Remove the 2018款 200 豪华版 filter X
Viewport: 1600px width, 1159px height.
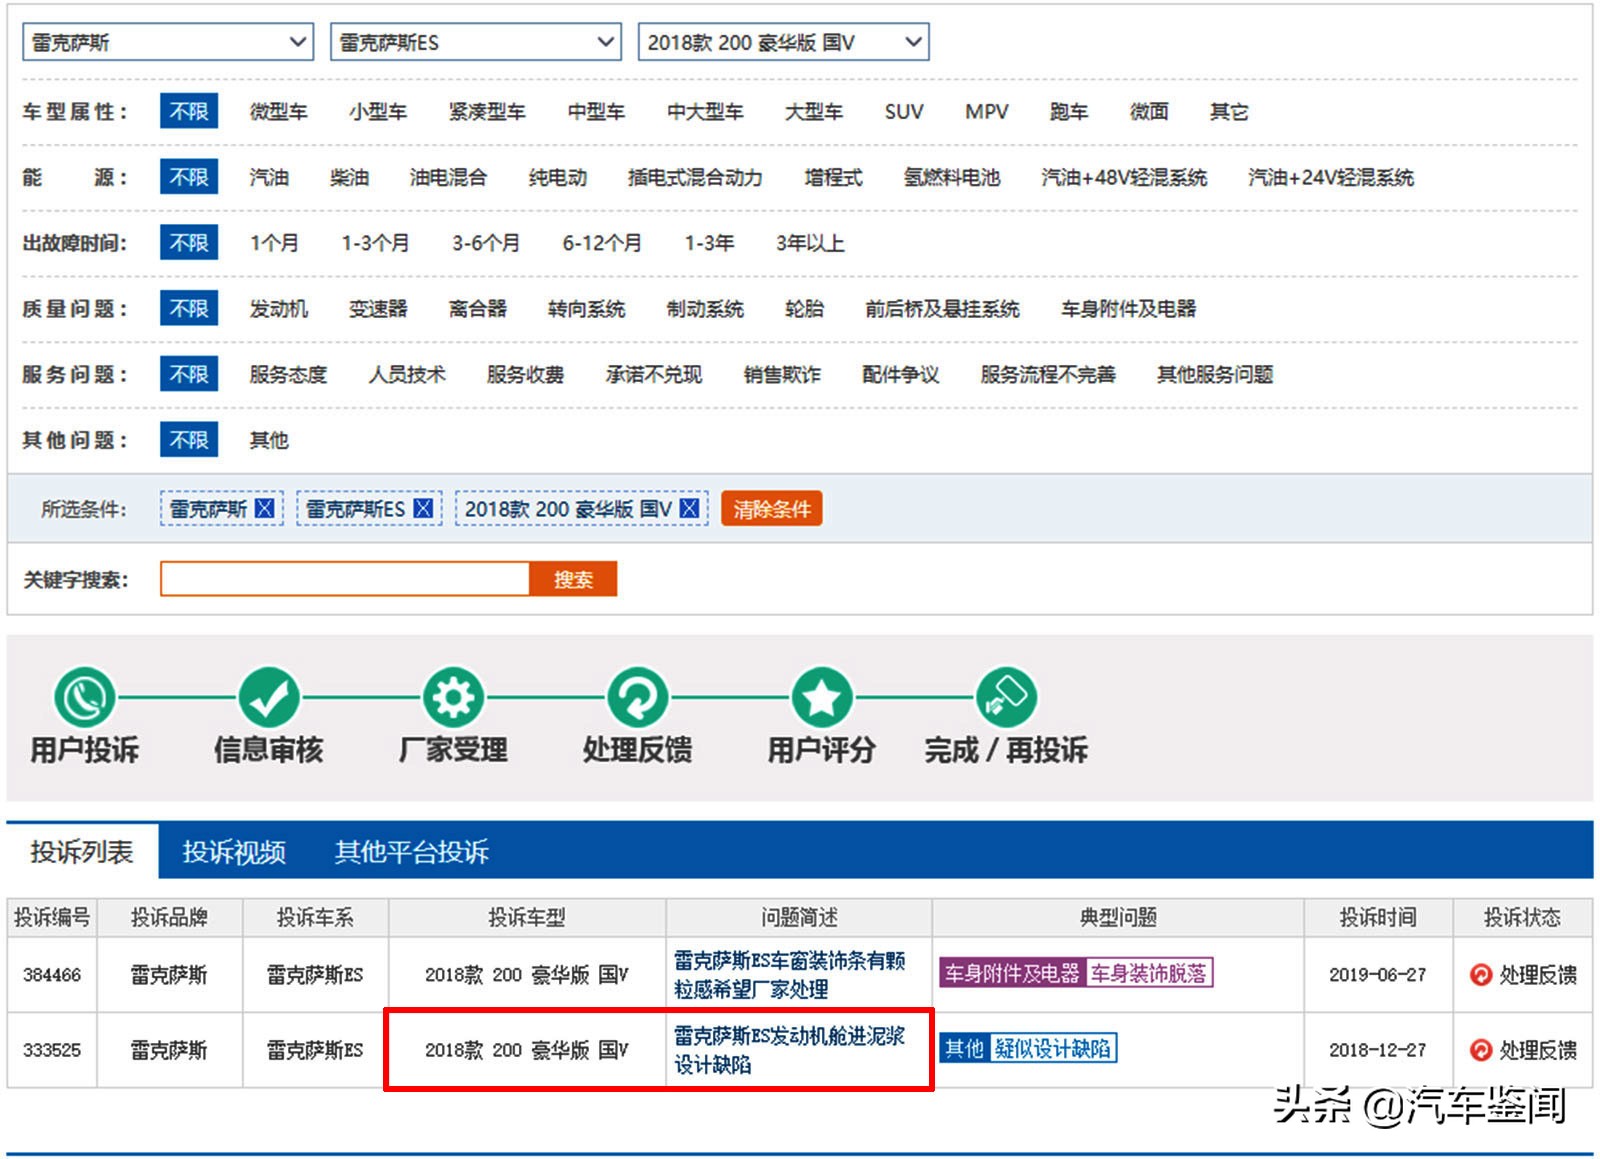(x=689, y=508)
